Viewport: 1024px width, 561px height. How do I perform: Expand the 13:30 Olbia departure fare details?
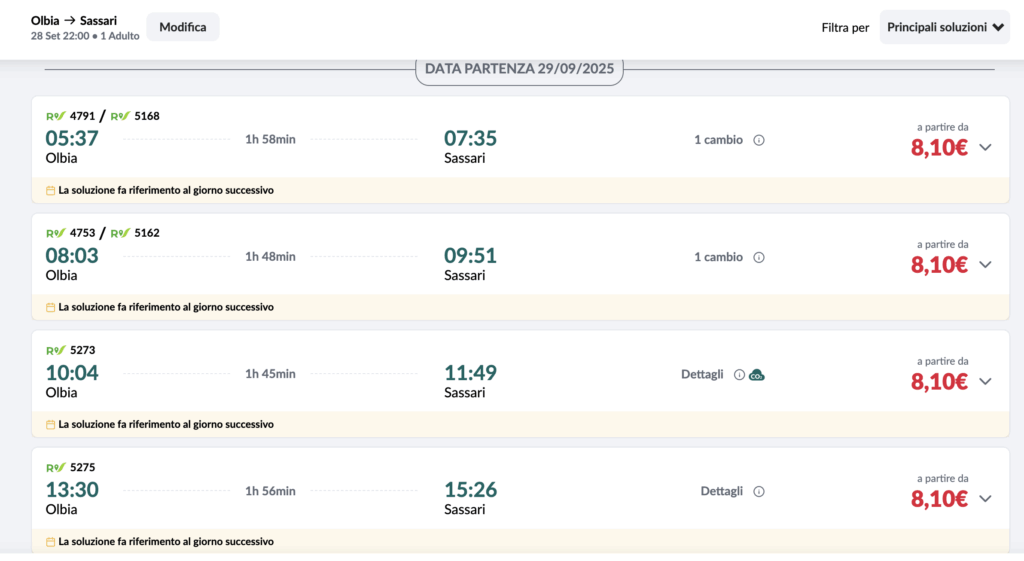pos(985,499)
